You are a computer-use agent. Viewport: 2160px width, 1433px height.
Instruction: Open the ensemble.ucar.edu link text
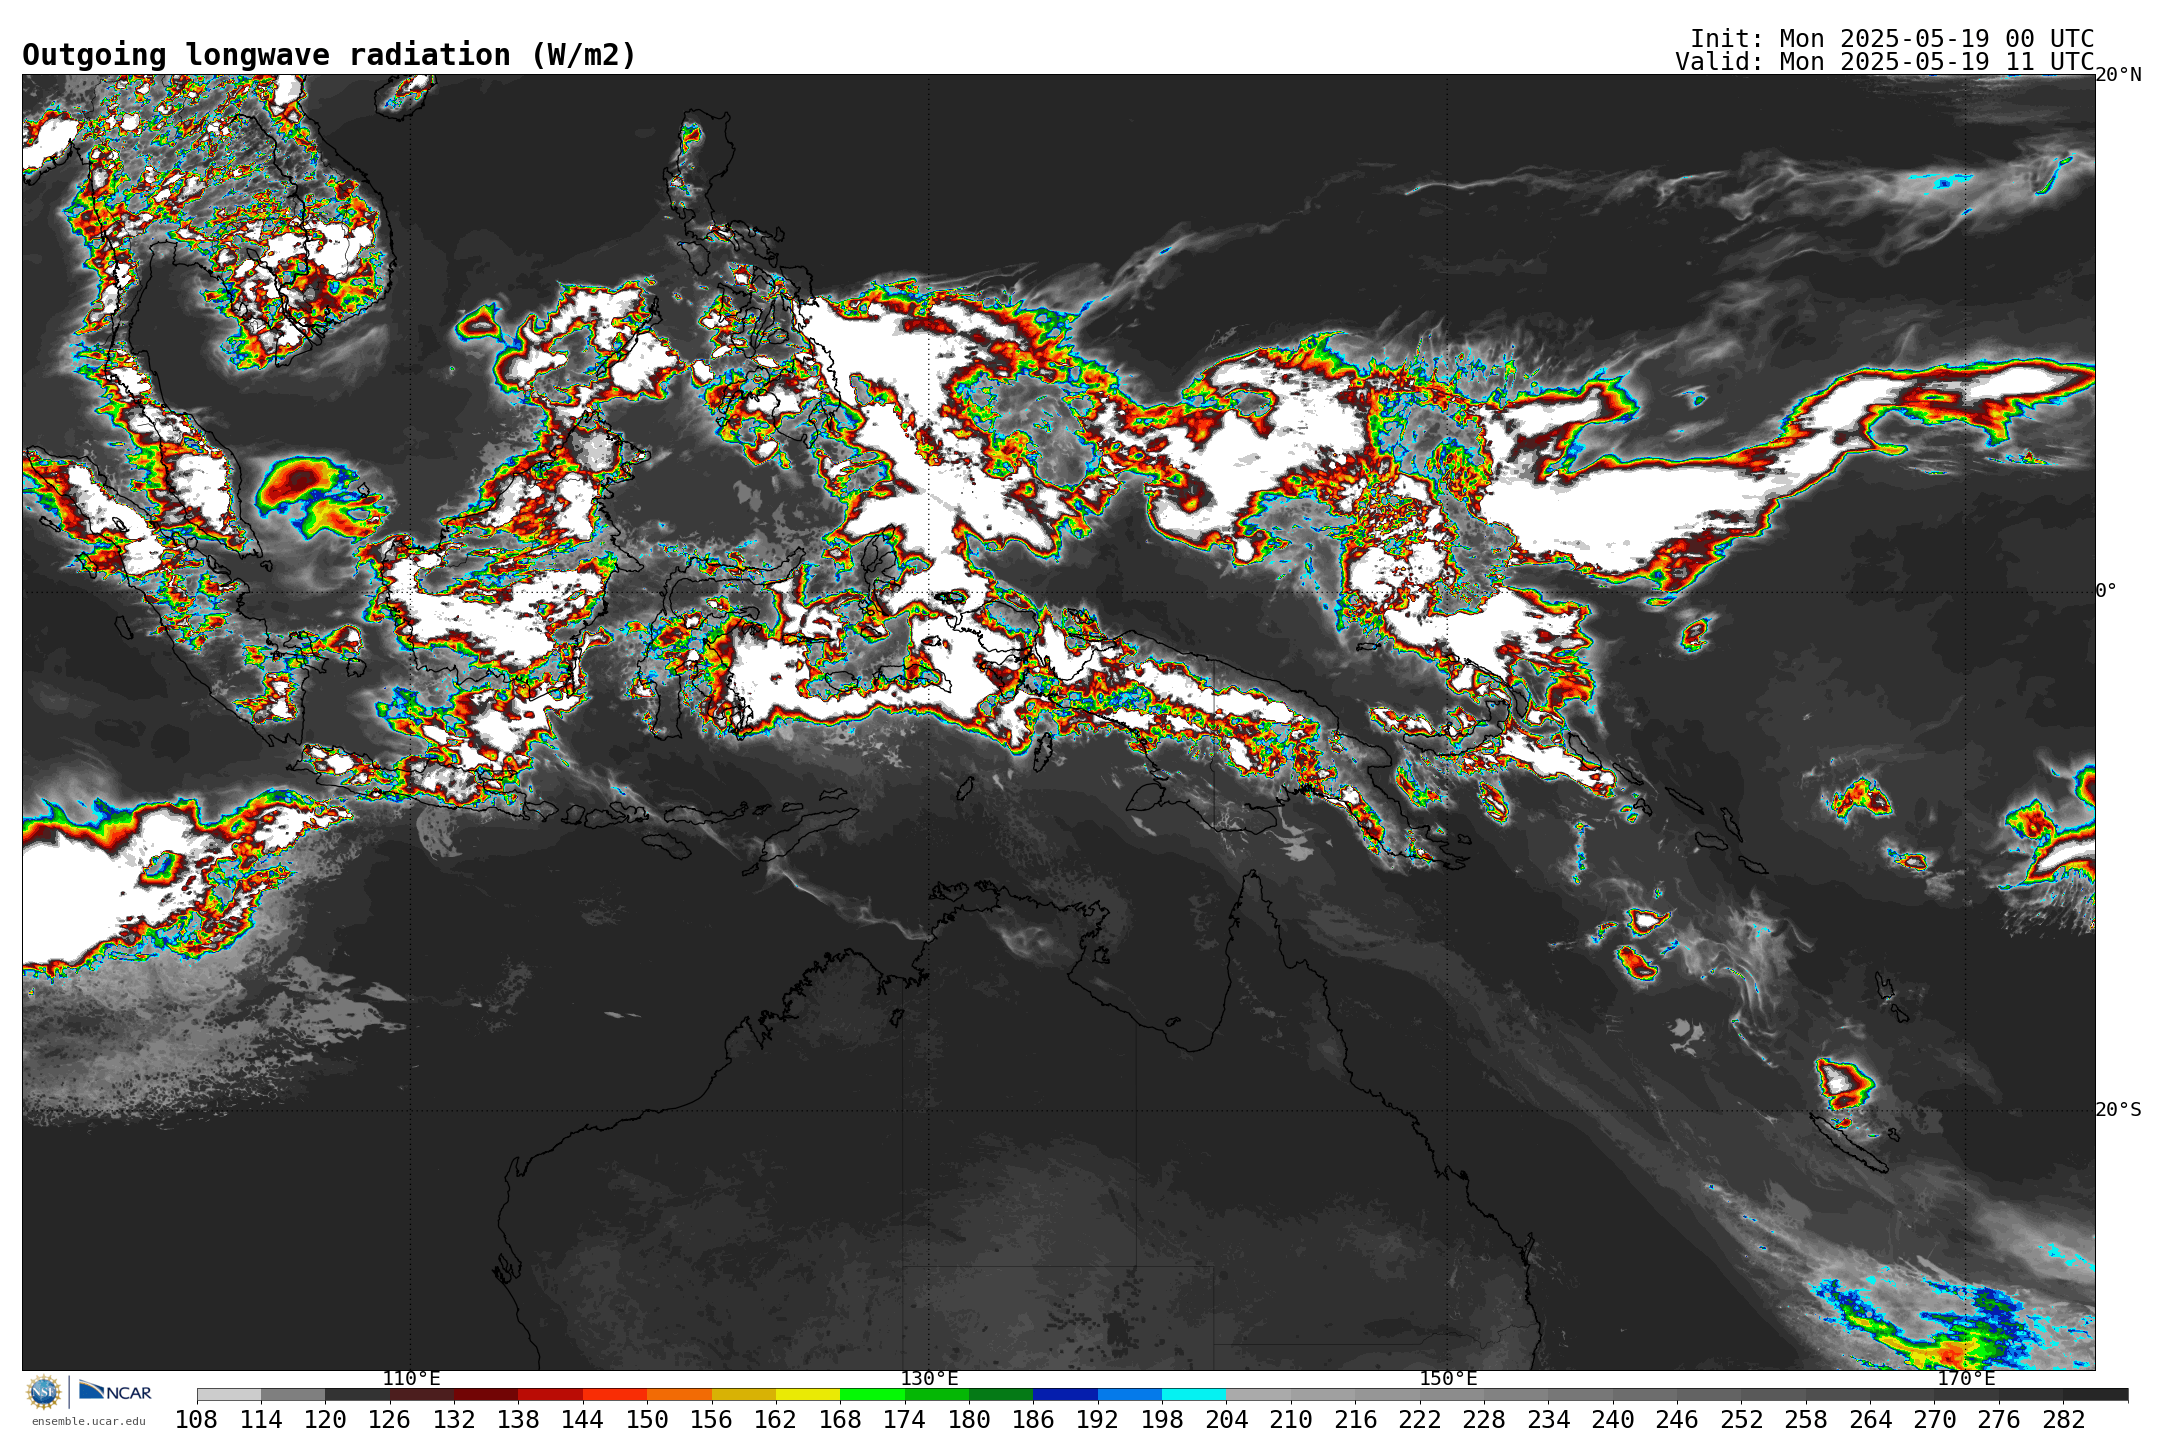point(89,1421)
